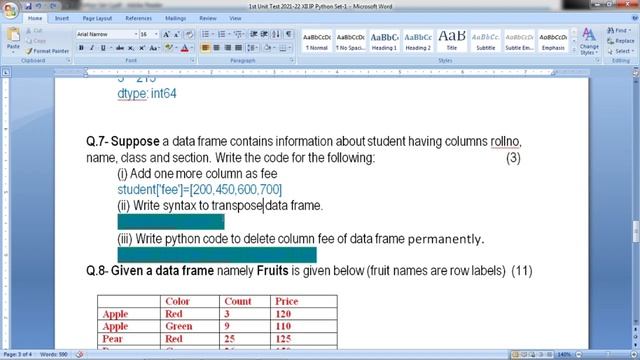Image resolution: width=640 pixels, height=360 pixels.
Task: Open the Office button menu
Action: point(10,10)
